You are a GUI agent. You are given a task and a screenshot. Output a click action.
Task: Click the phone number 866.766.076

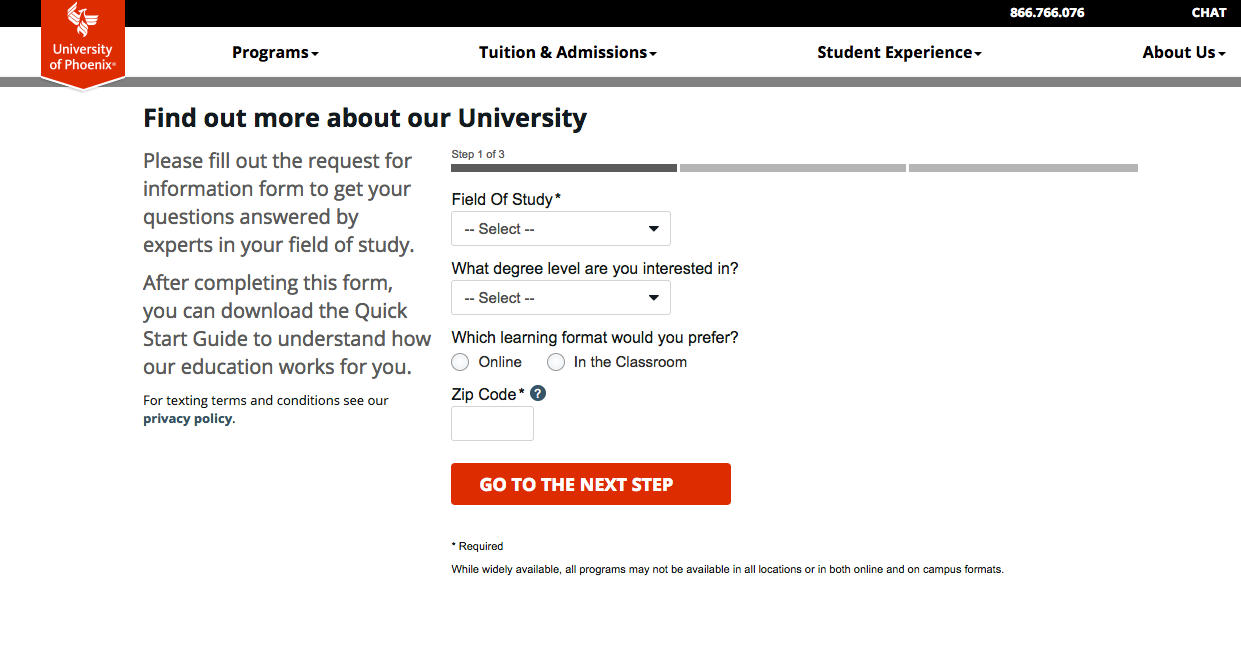pyautogui.click(x=1047, y=13)
